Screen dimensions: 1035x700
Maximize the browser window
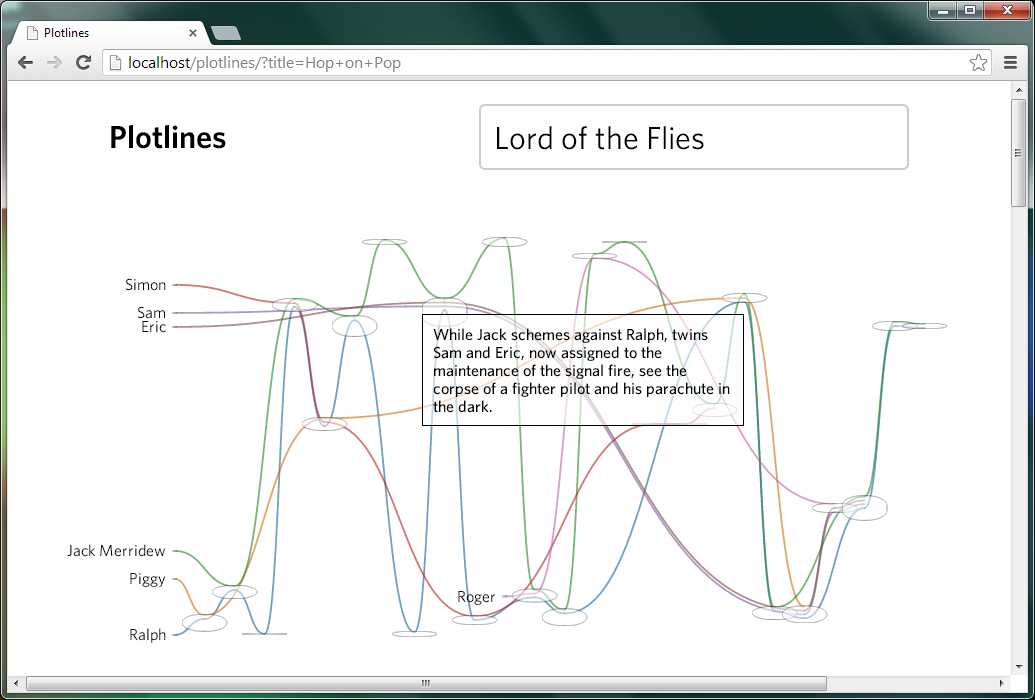click(x=970, y=10)
